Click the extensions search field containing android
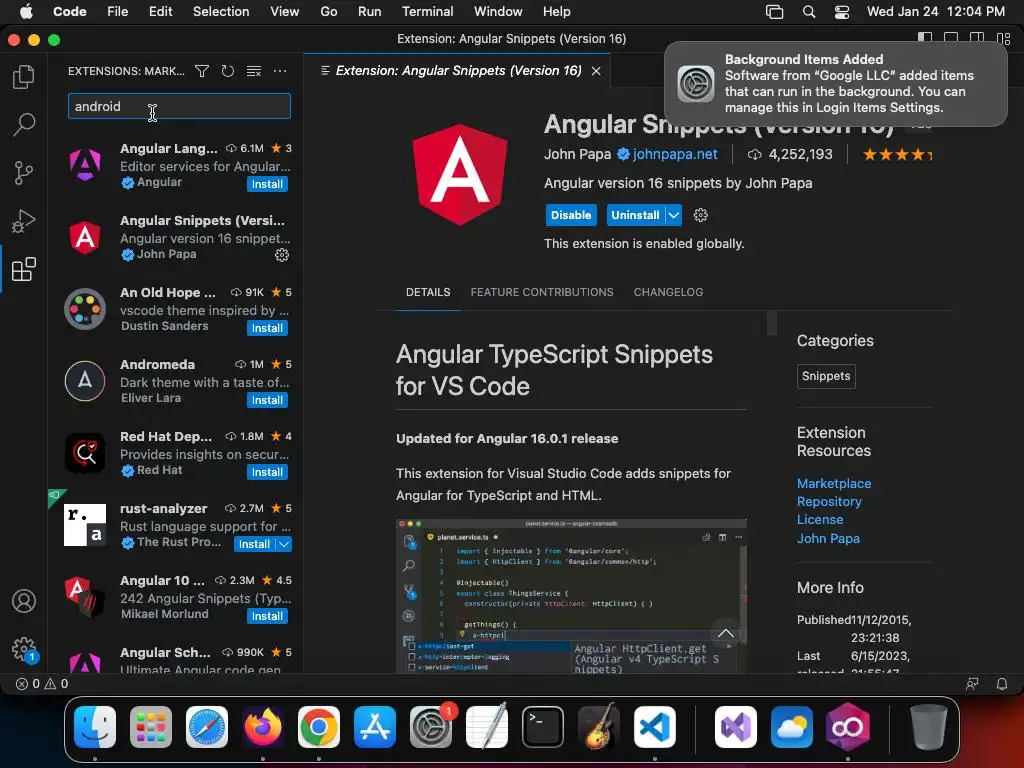Screen dimensions: 1024x768 (x=179, y=106)
